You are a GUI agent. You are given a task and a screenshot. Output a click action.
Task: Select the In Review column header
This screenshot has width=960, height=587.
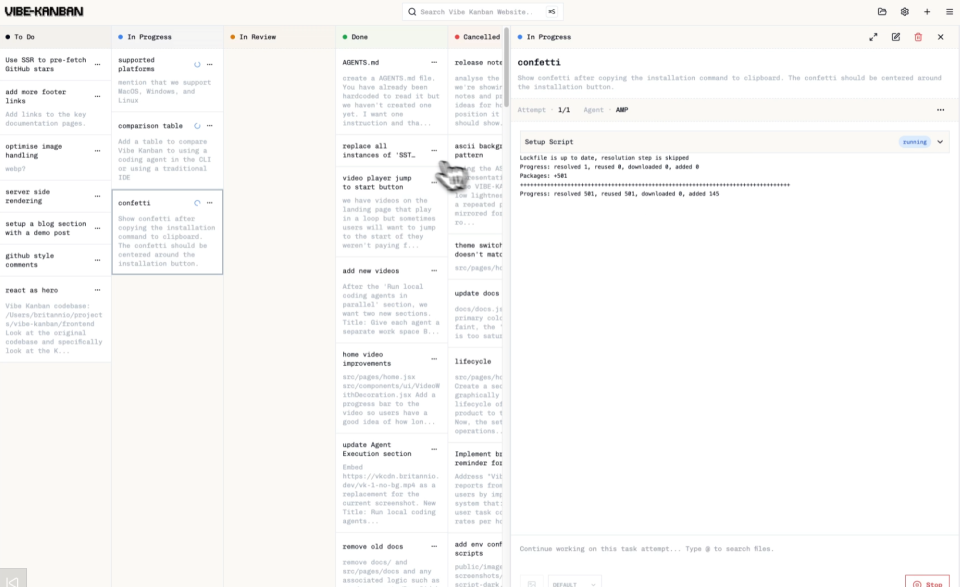[x=279, y=37]
